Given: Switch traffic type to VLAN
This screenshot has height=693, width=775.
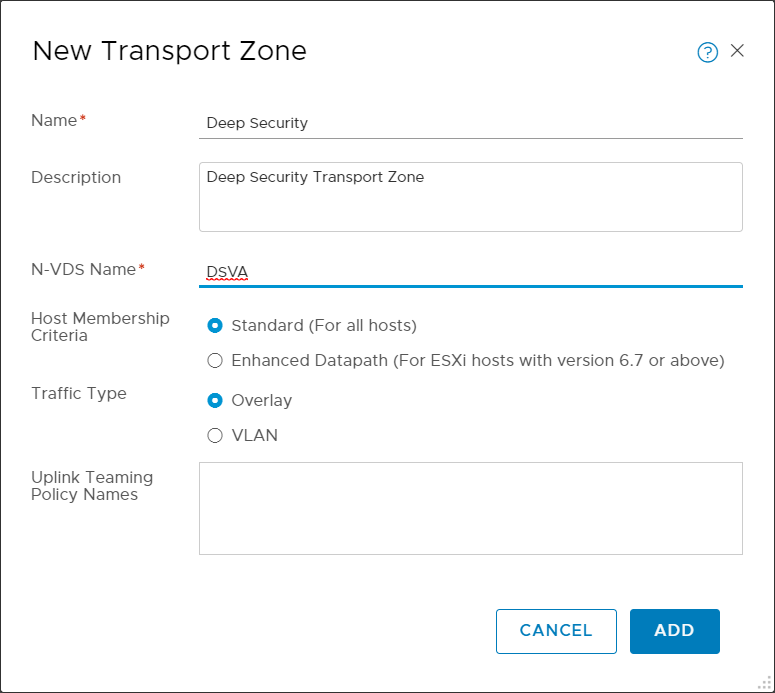Looking at the screenshot, I should 215,435.
